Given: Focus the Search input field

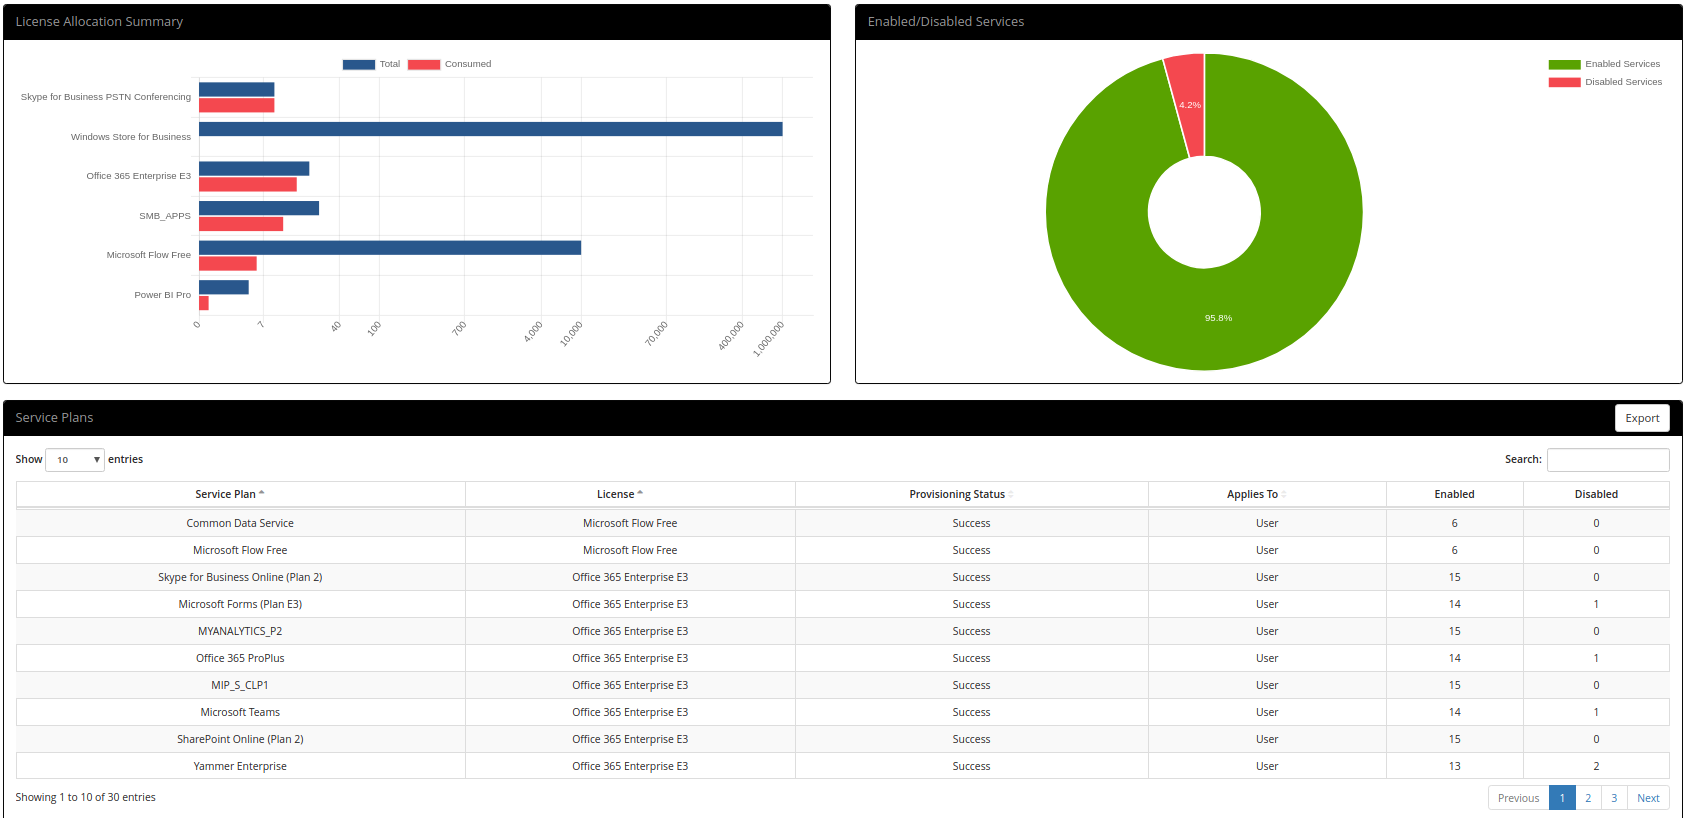Looking at the screenshot, I should tap(1608, 460).
